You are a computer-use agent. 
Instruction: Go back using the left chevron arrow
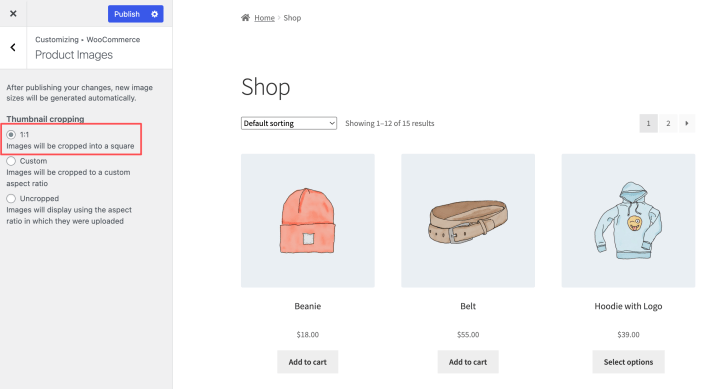(13, 47)
